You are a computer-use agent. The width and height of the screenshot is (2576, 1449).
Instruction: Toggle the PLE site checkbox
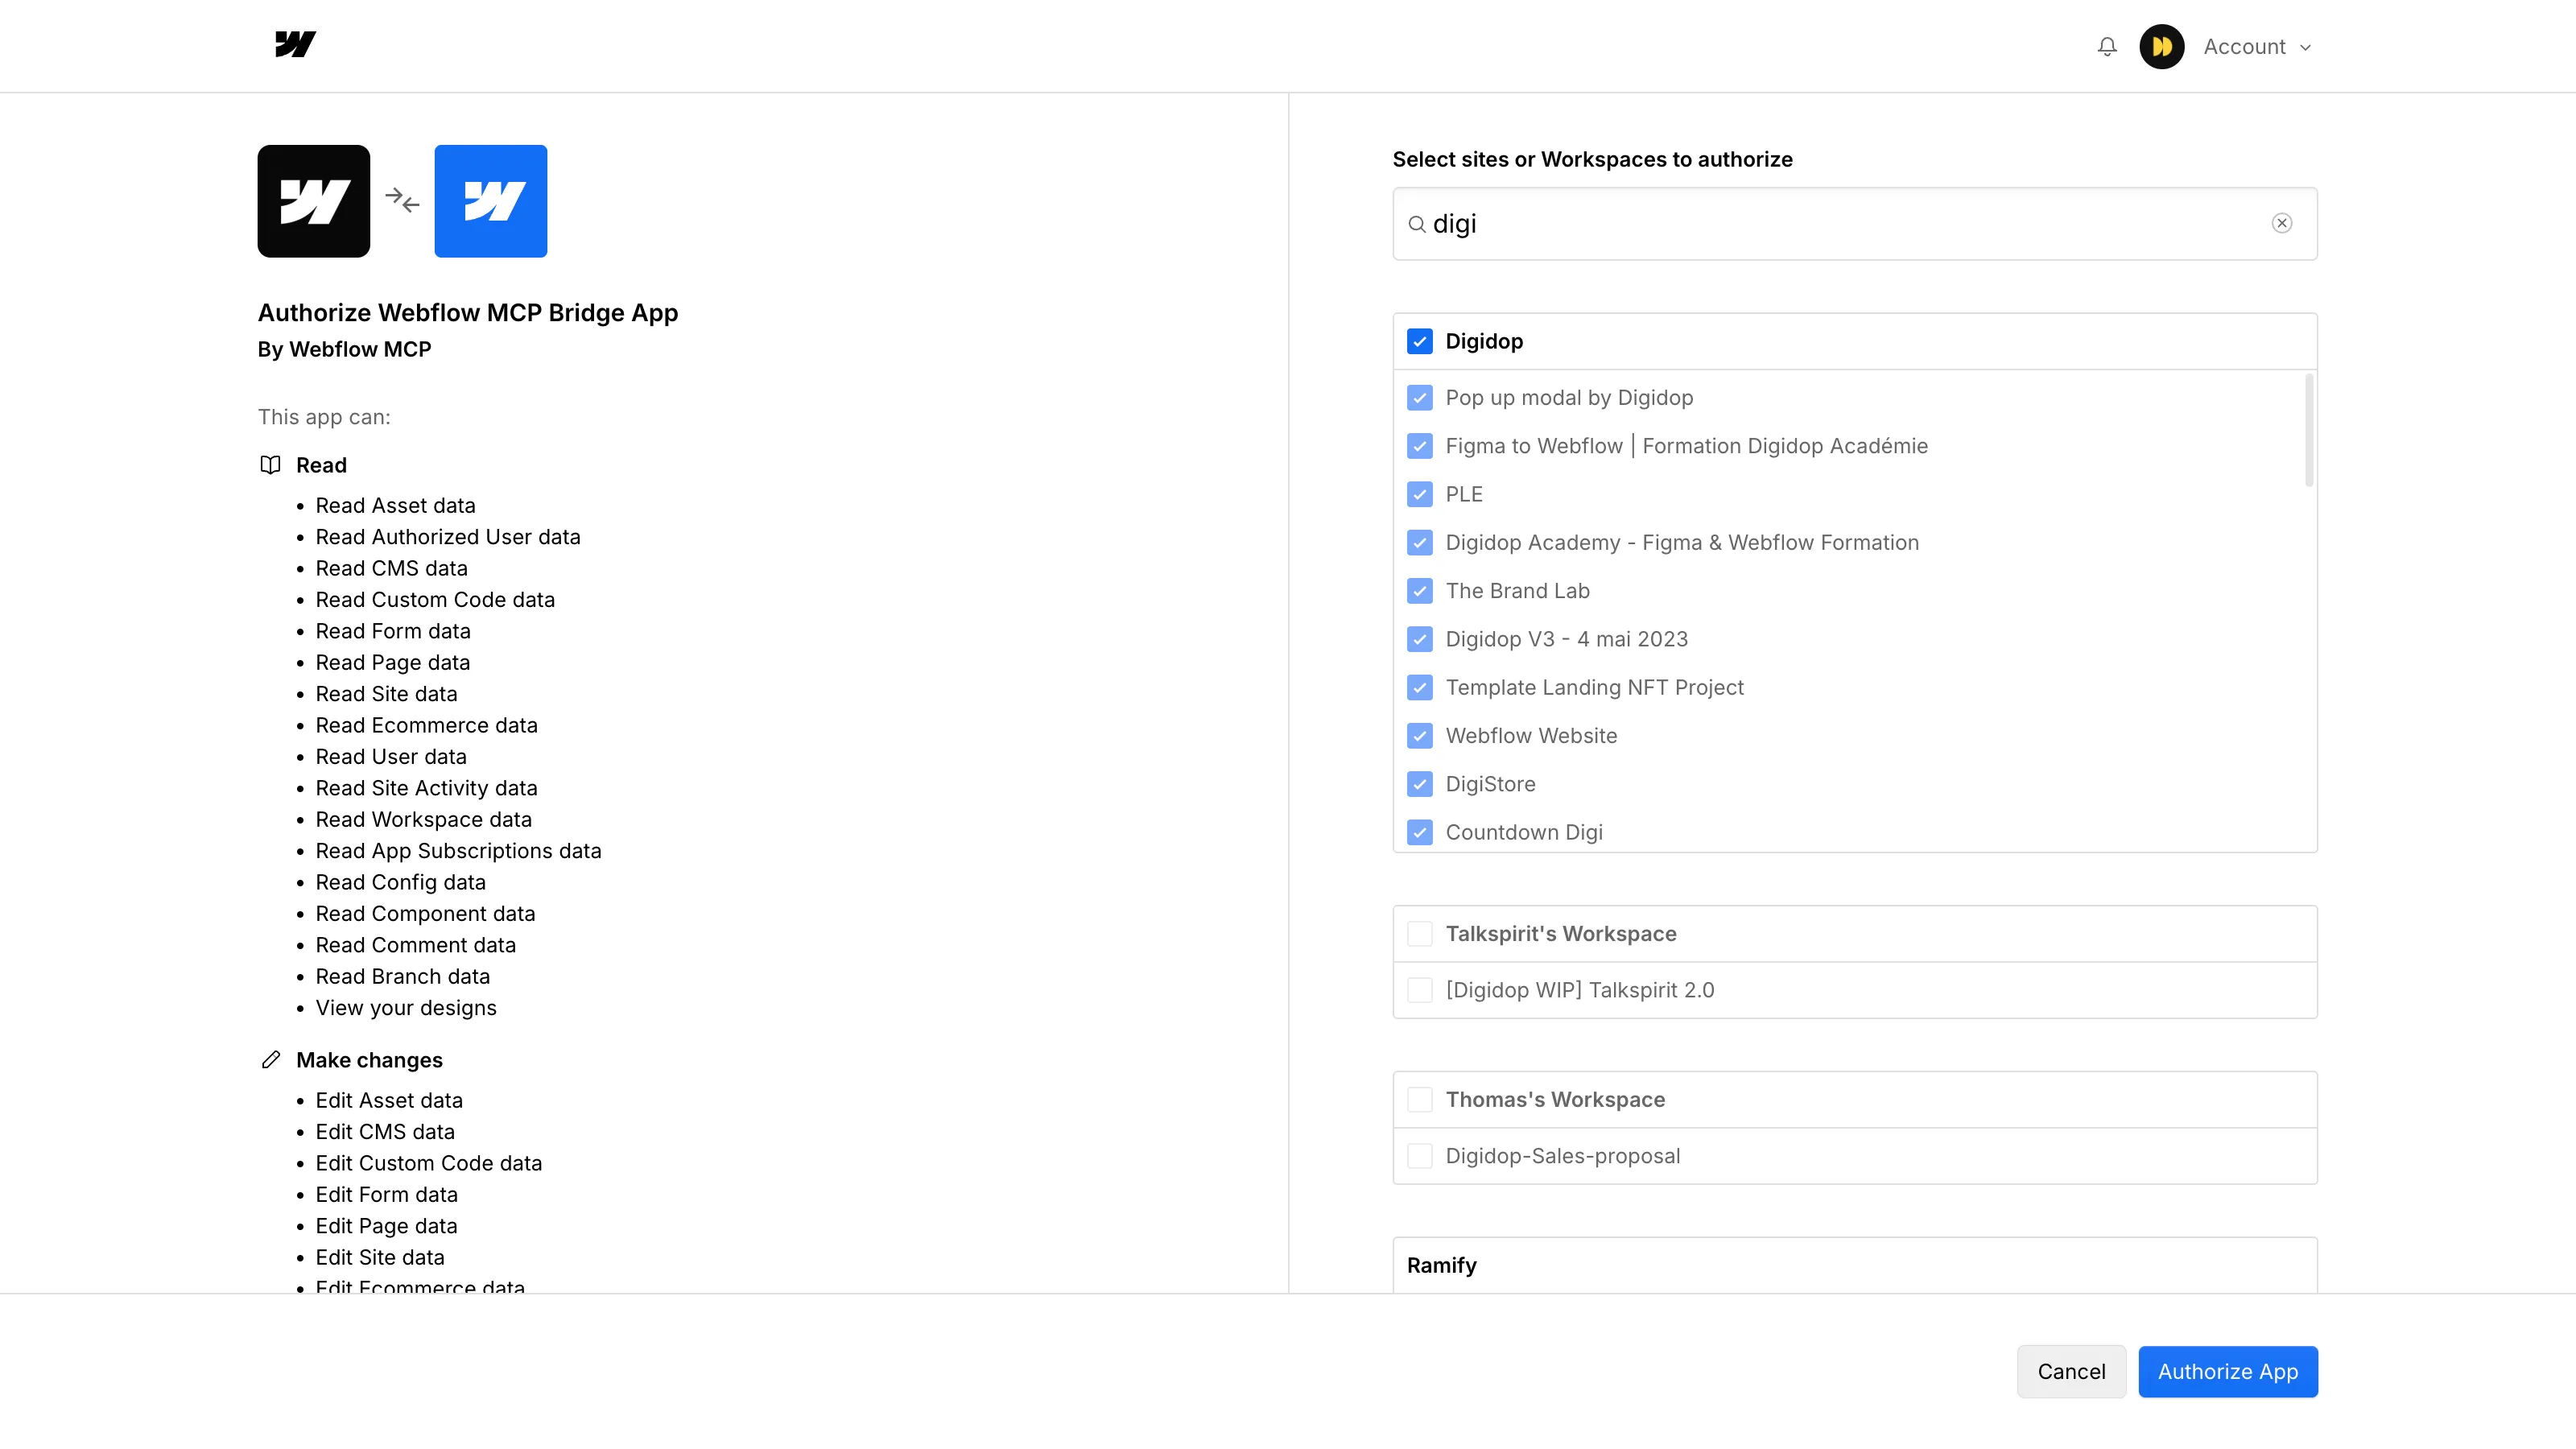tap(1420, 494)
